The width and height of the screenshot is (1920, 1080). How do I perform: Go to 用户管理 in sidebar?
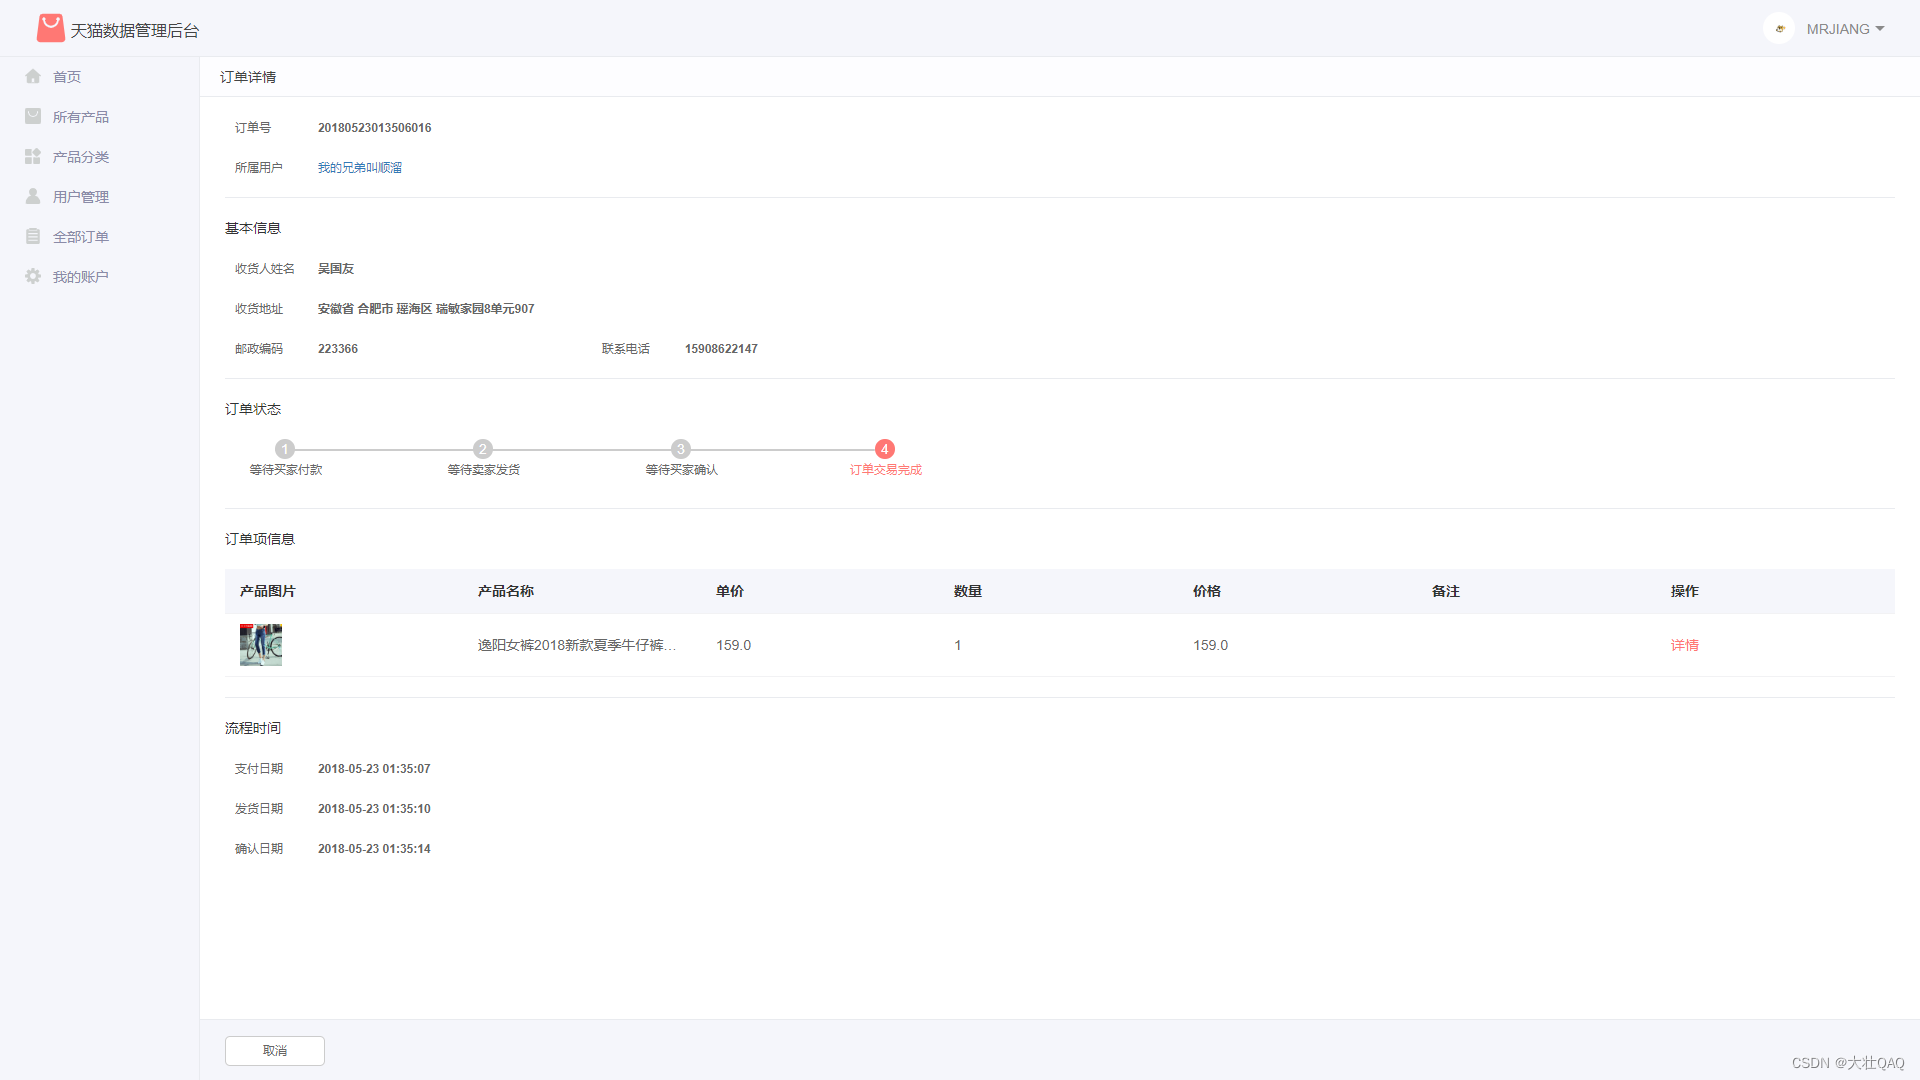(81, 197)
